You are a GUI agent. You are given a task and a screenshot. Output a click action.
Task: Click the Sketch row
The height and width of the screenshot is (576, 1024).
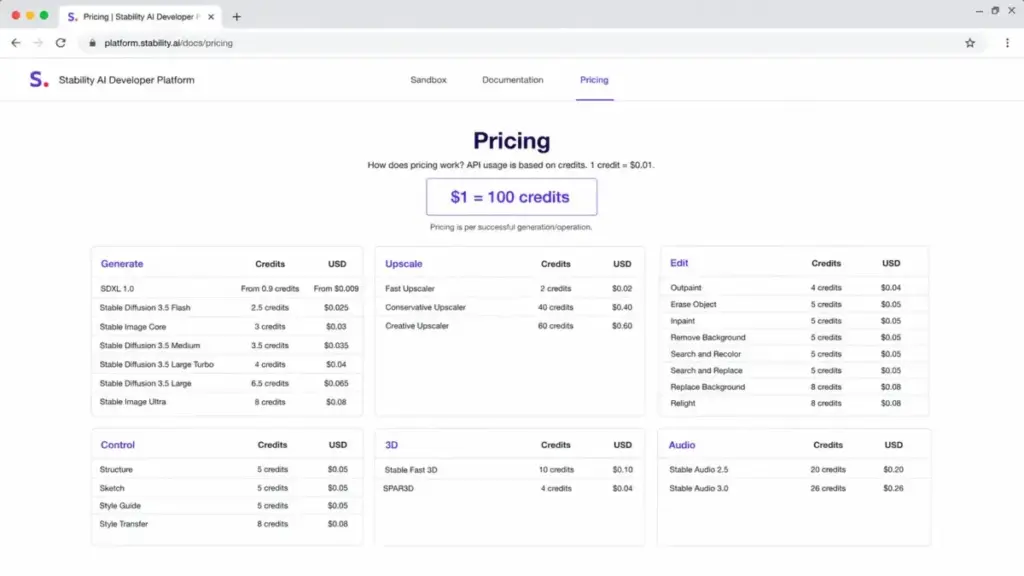click(227, 488)
